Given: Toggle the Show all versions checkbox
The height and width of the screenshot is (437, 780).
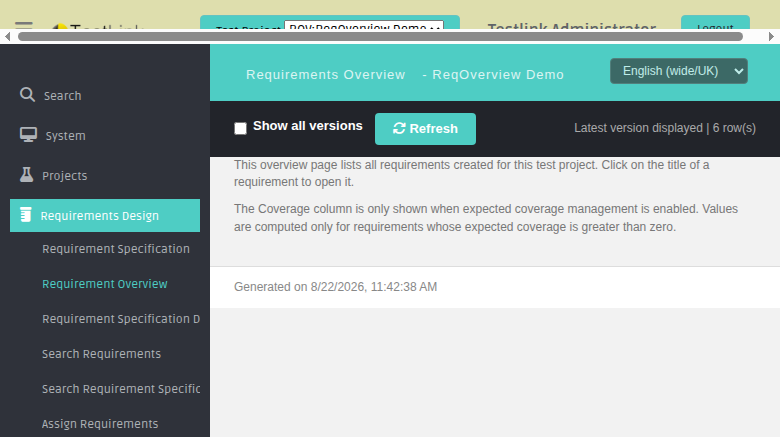Looking at the screenshot, I should point(240,128).
